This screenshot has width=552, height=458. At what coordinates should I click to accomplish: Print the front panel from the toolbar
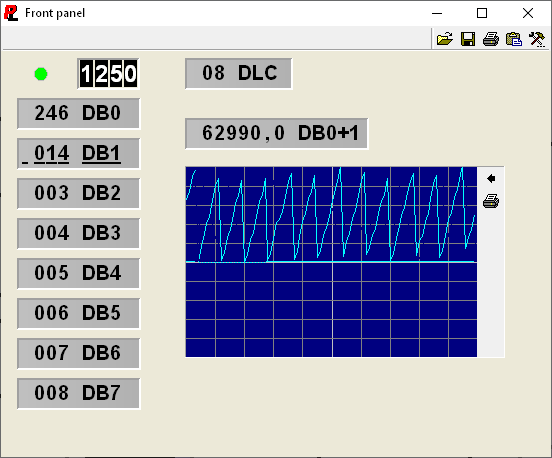[x=491, y=39]
